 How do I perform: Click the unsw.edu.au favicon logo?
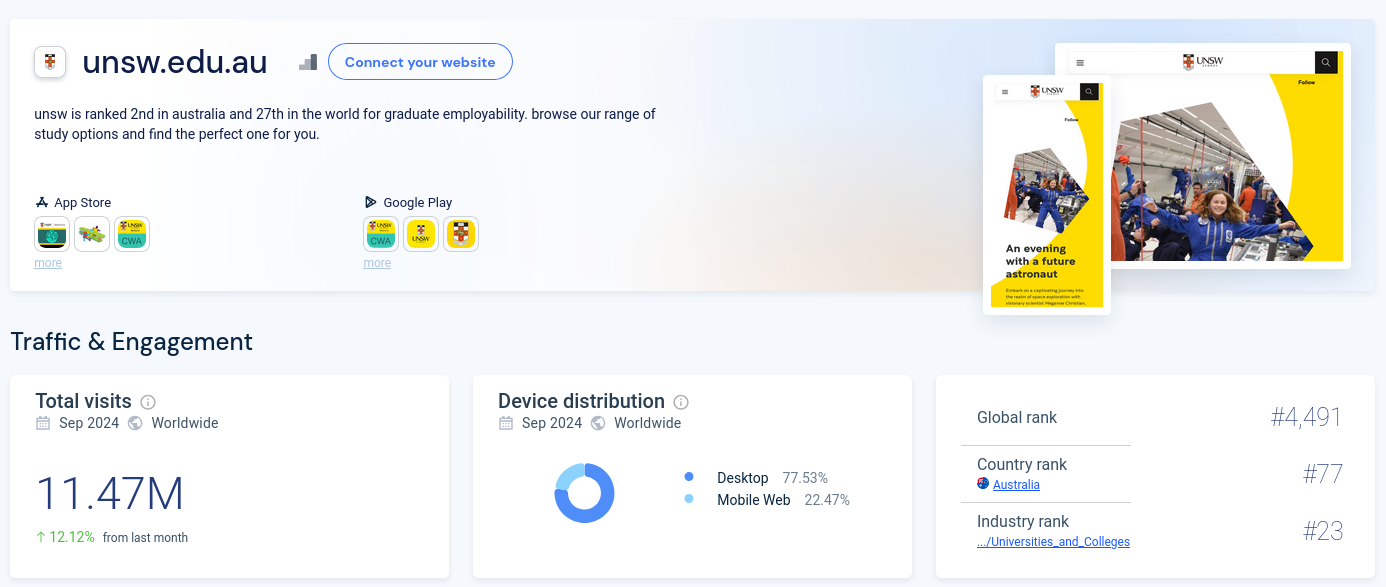50,62
